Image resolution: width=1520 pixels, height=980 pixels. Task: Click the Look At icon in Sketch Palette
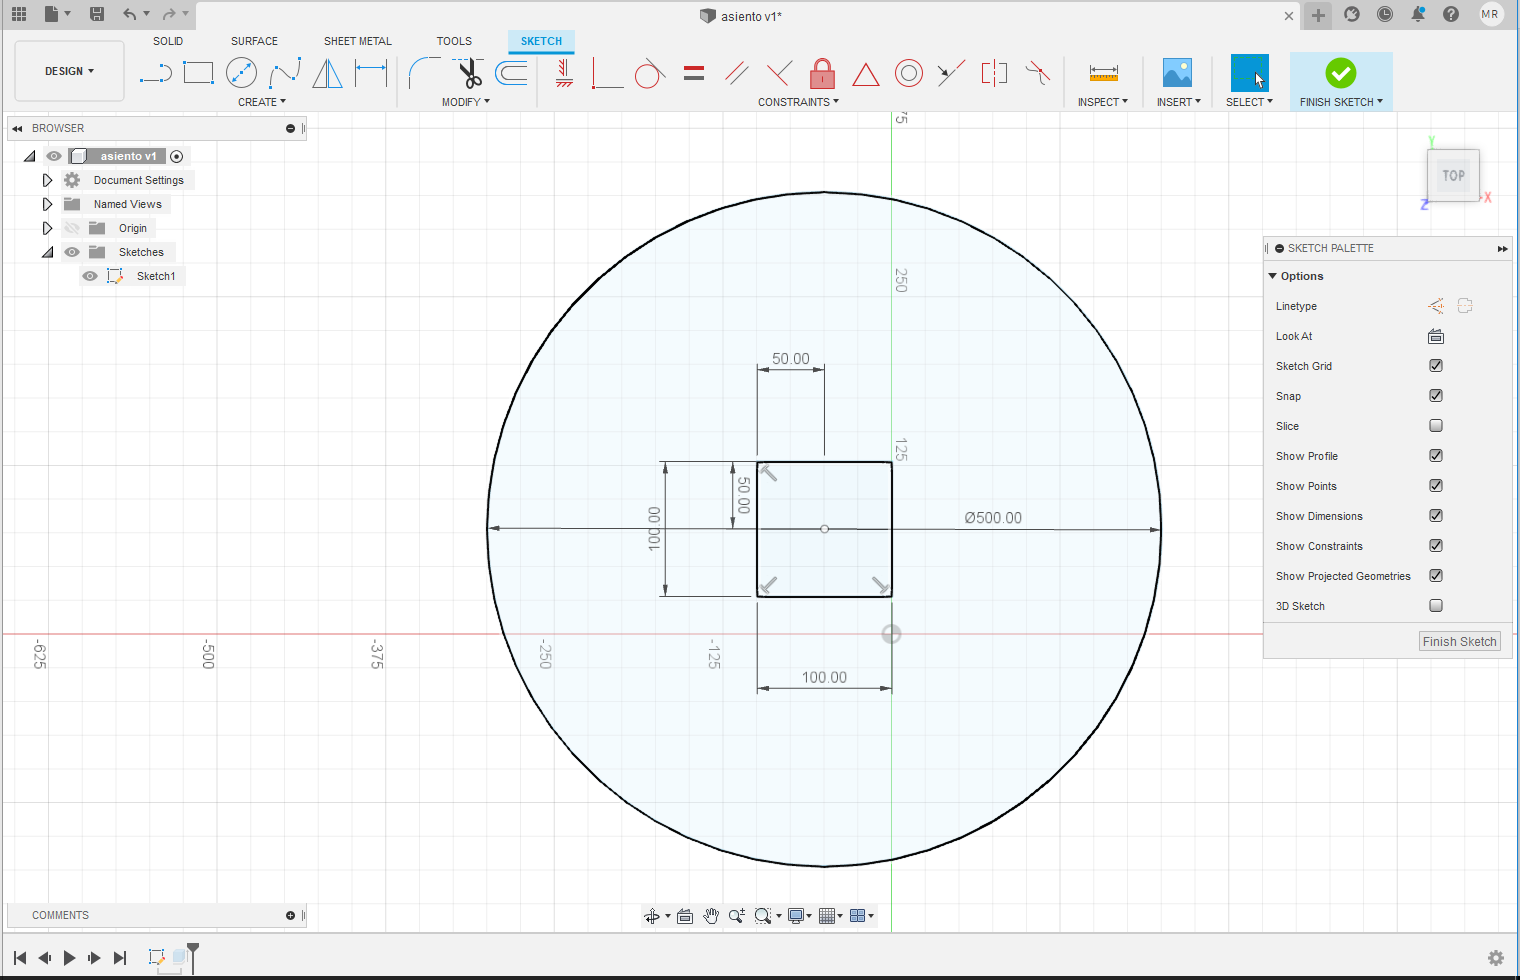1436,337
